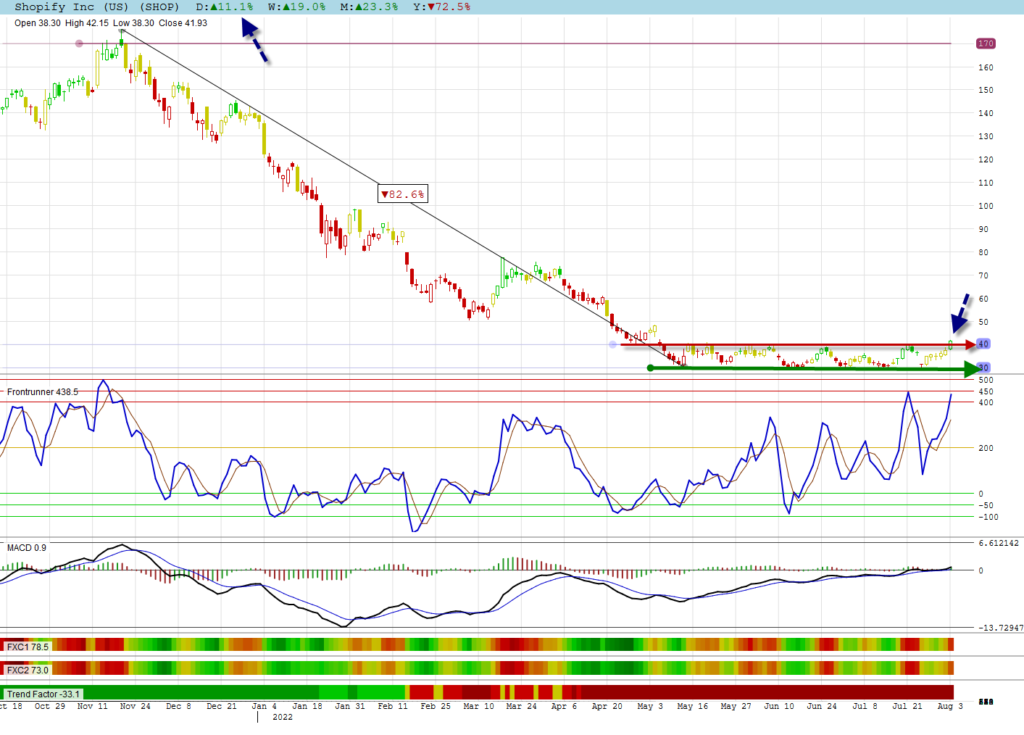Click the 70 mark on the price axis
Viewport: 1024px width, 735px height.
point(983,276)
